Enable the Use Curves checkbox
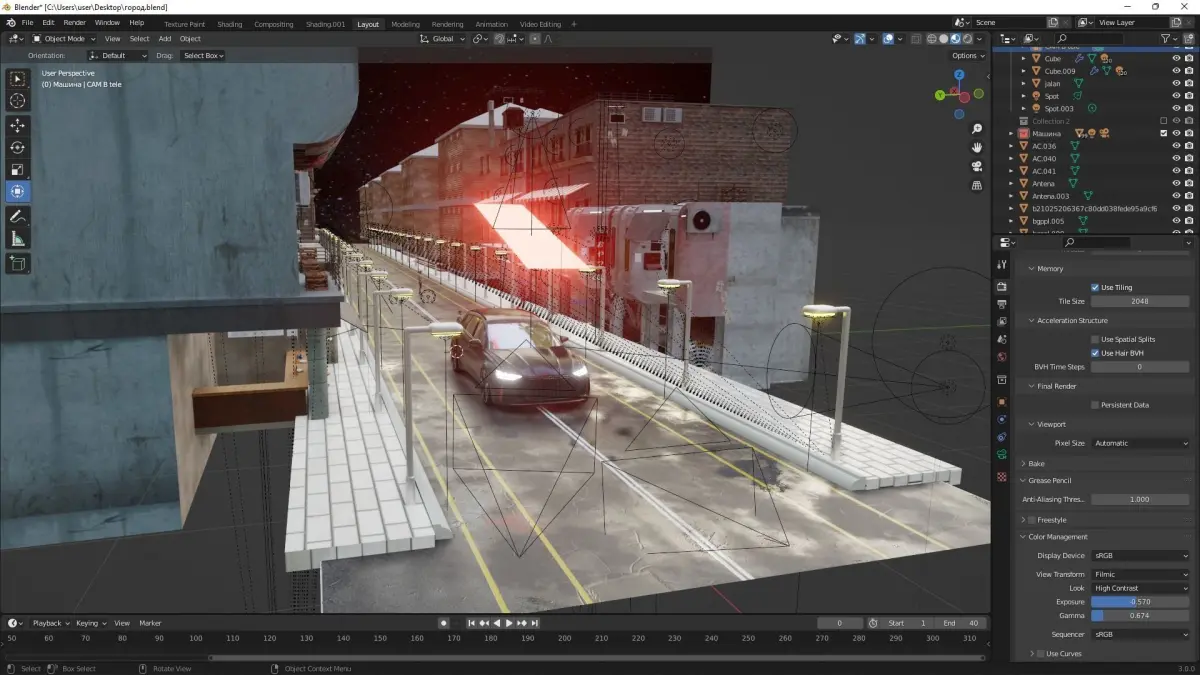Screen dimensions: 1200x675 (1041, 654)
